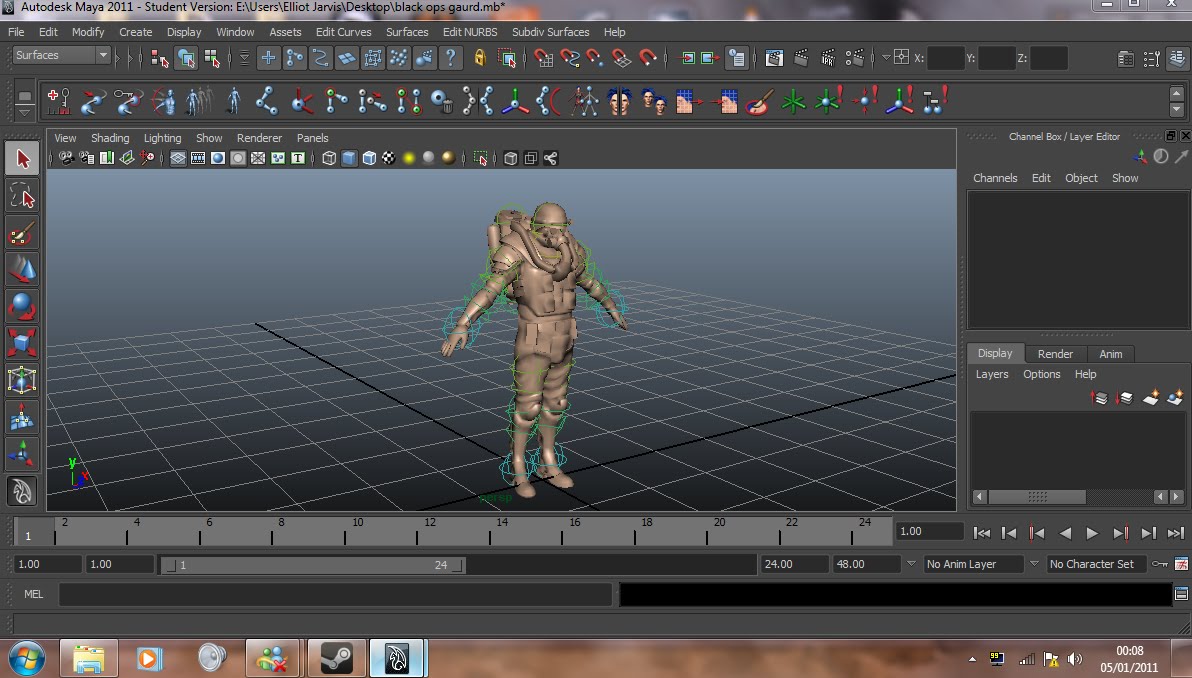Toggle film gate in viewport
The height and width of the screenshot is (678, 1192).
(x=198, y=158)
